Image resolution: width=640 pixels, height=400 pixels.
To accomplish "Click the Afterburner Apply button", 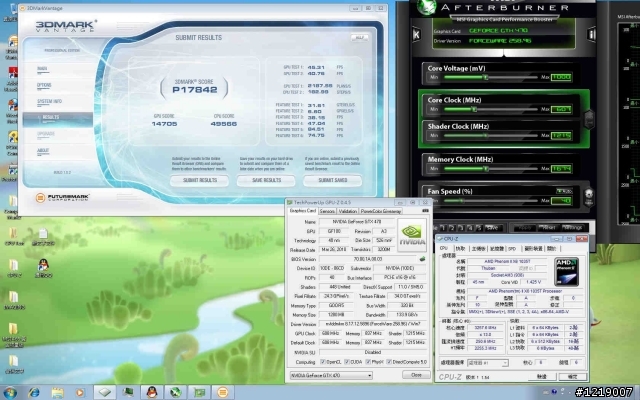I will pyautogui.click(x=524, y=228).
